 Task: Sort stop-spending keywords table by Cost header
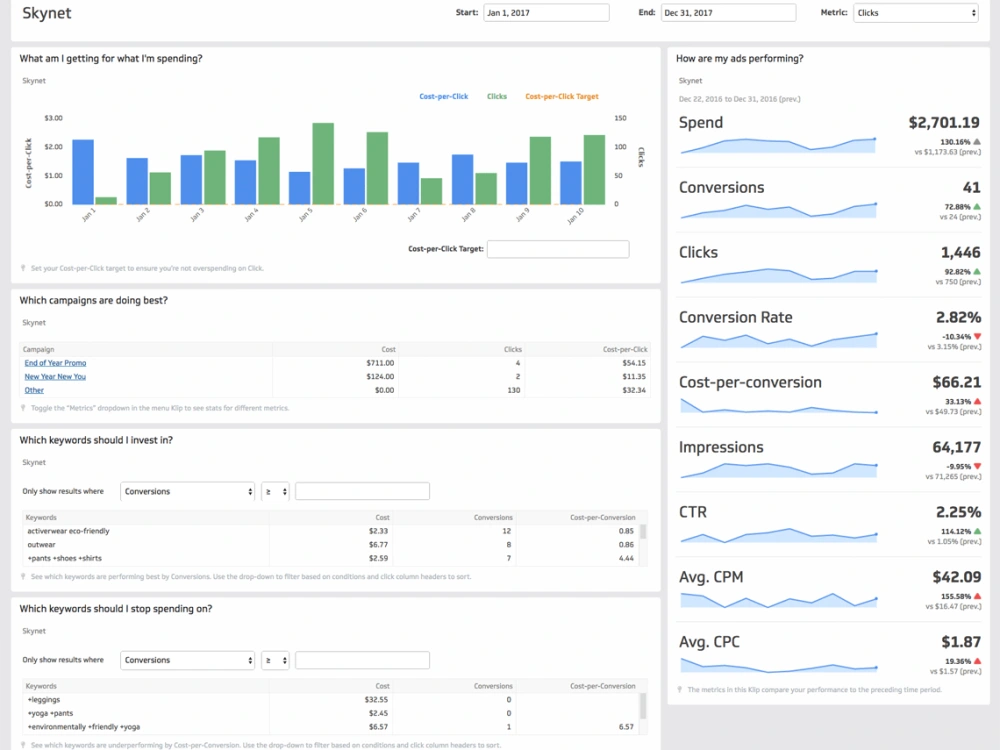383,686
